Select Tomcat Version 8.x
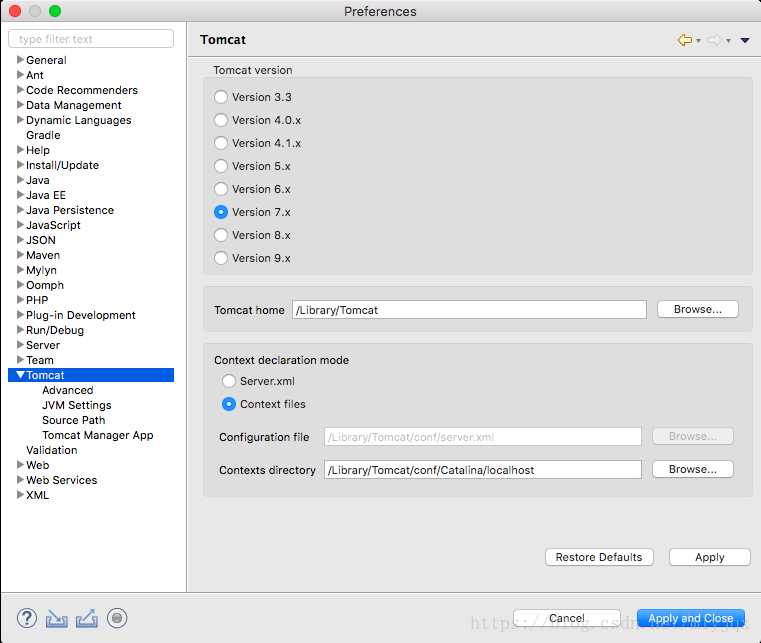Image resolution: width=761 pixels, height=643 pixels. (x=221, y=235)
